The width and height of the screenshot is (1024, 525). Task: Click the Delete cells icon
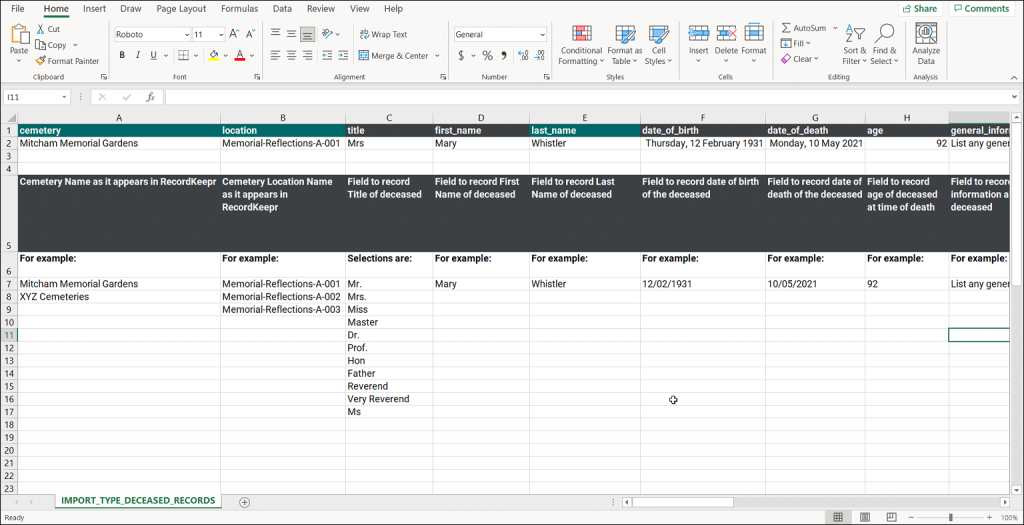[726, 34]
